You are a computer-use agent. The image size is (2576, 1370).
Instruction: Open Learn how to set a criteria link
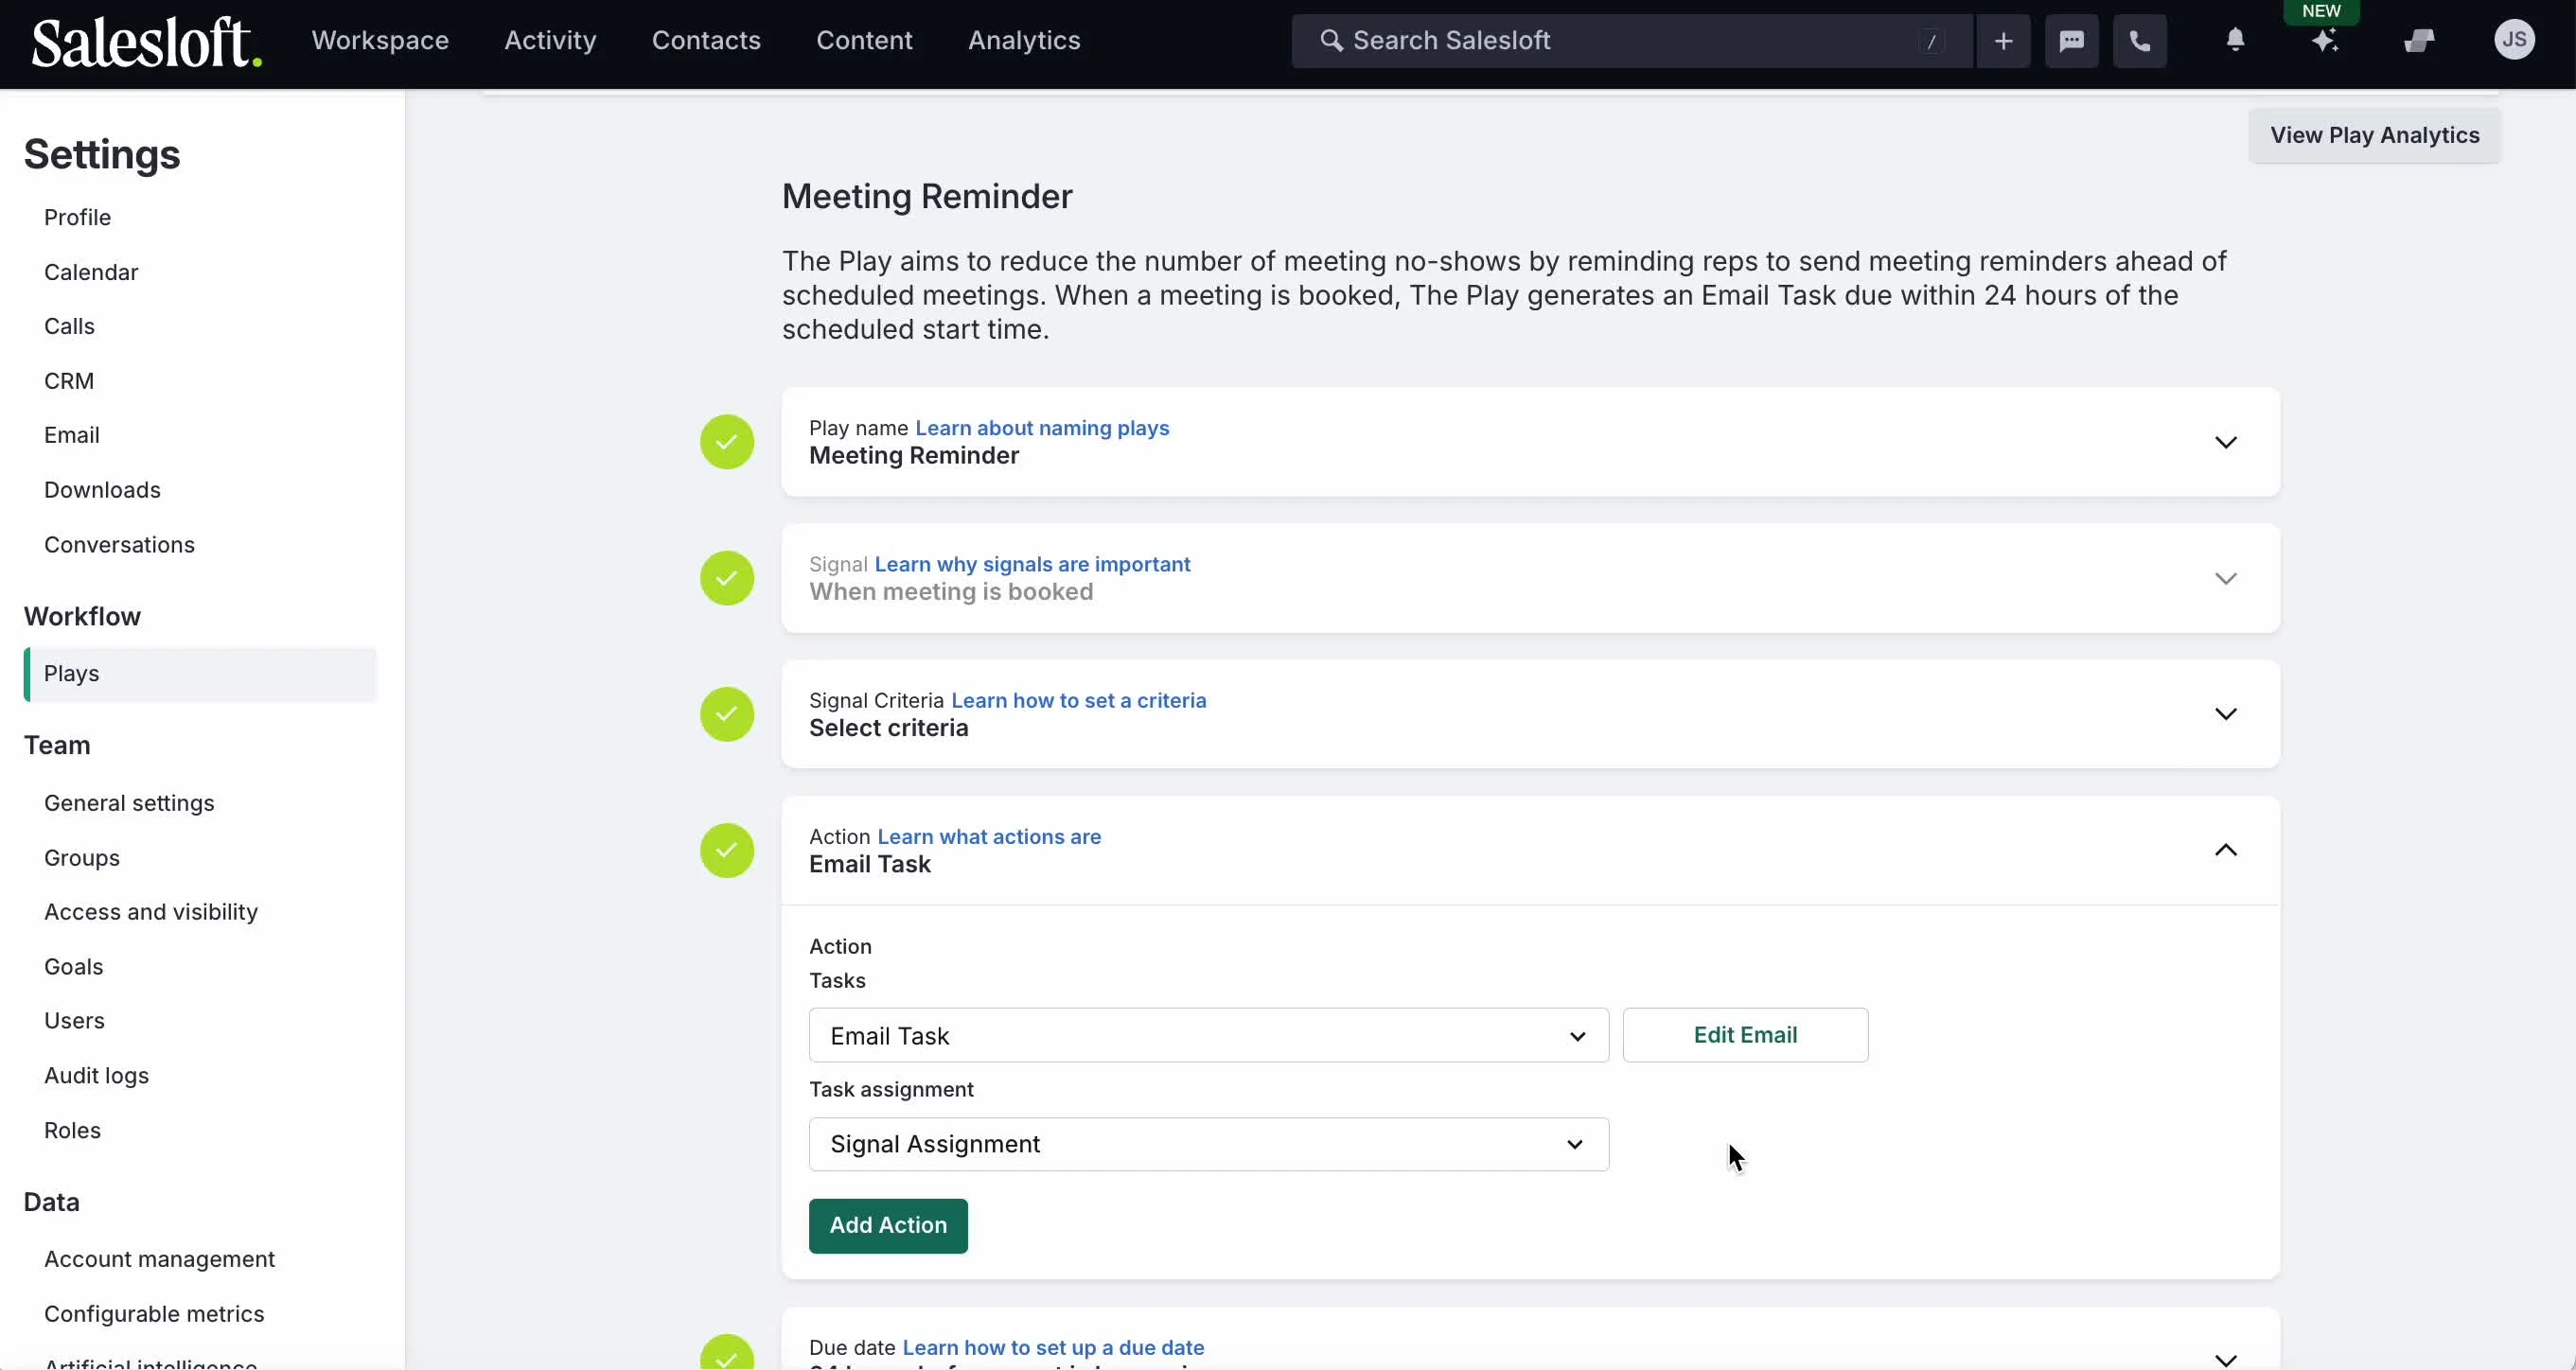(1078, 700)
